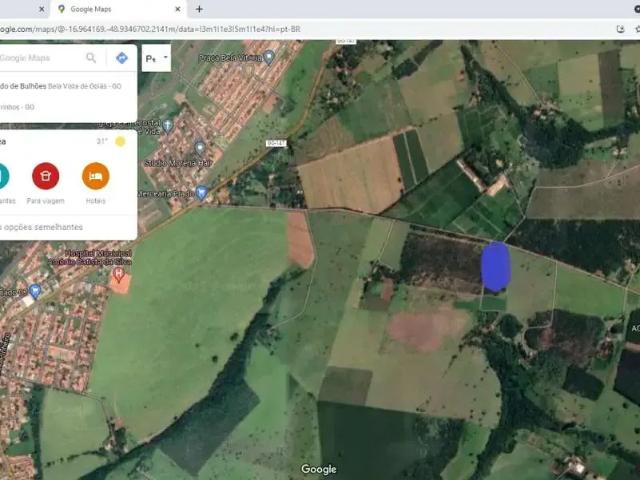
Task: Open the 'opções semelhantes' link
Action: 41,227
